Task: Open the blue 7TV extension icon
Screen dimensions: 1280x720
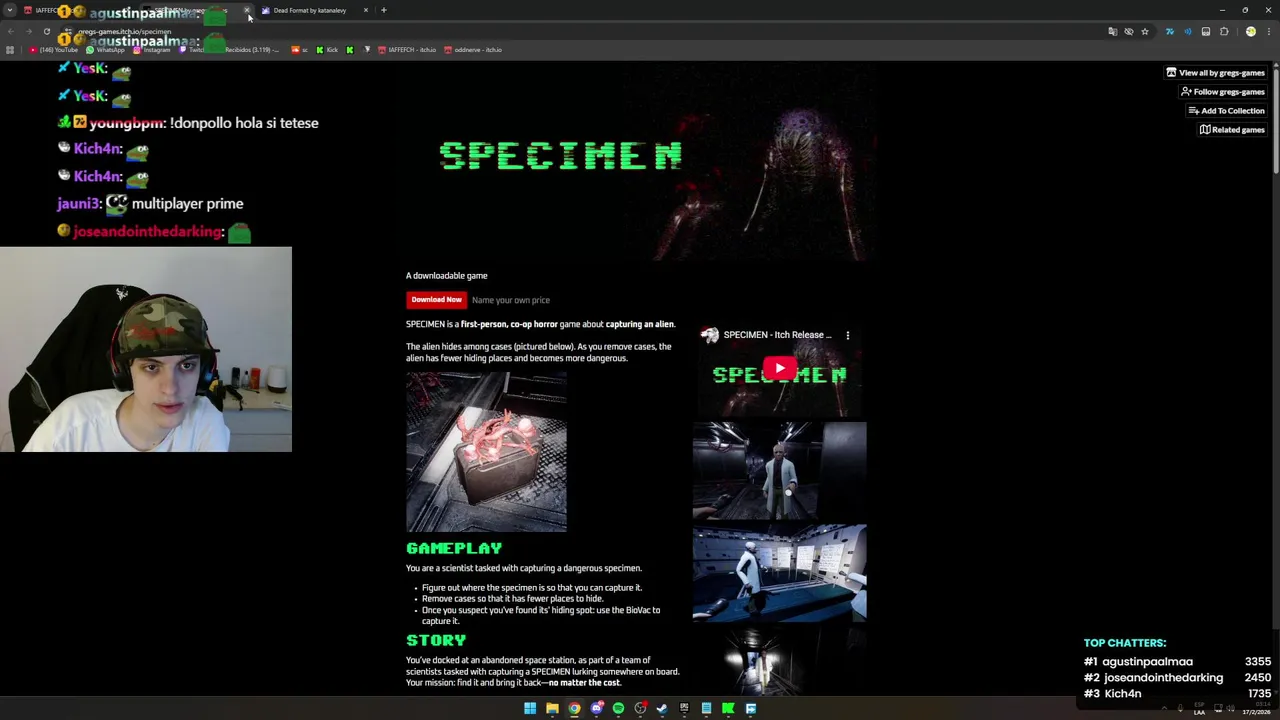Action: point(1170,32)
